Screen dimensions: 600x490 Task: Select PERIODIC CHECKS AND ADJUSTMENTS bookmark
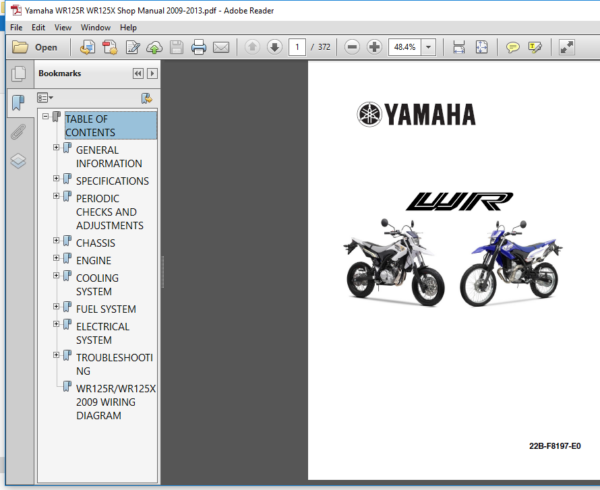point(110,212)
